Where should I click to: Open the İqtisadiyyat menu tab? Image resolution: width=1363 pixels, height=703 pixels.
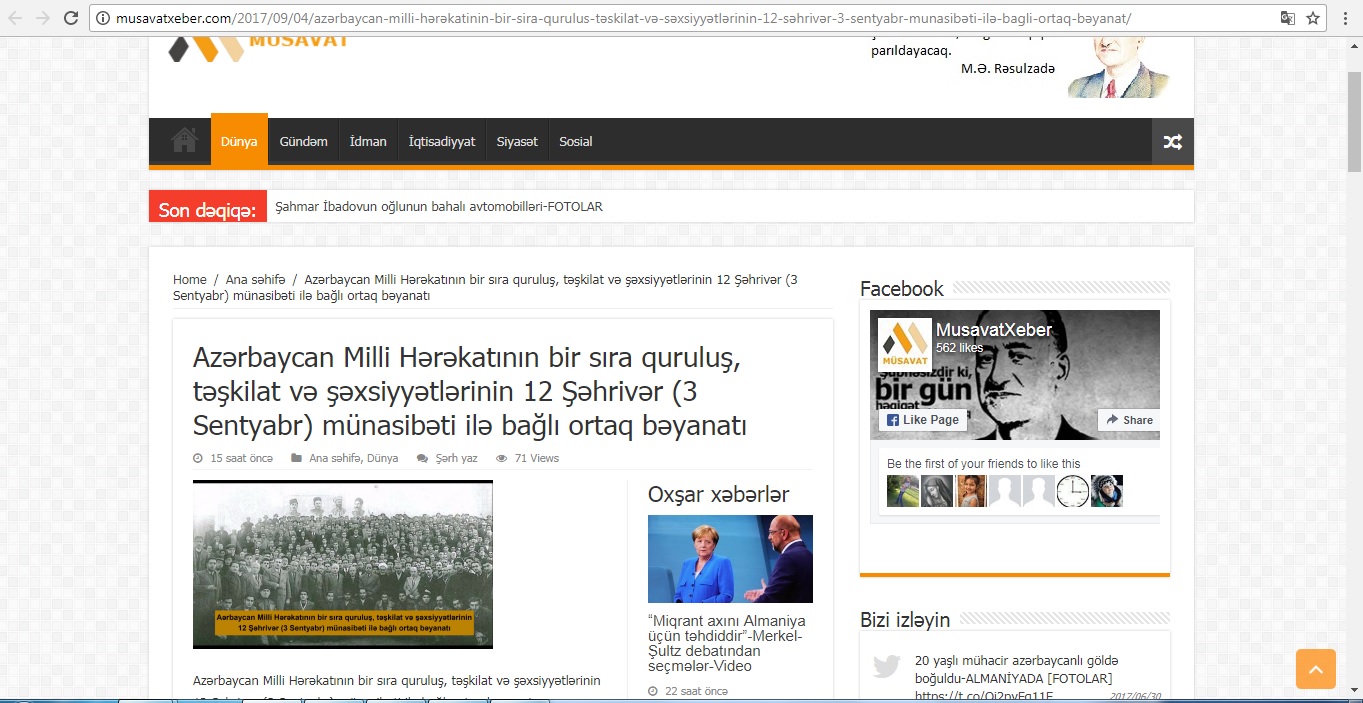tap(441, 142)
